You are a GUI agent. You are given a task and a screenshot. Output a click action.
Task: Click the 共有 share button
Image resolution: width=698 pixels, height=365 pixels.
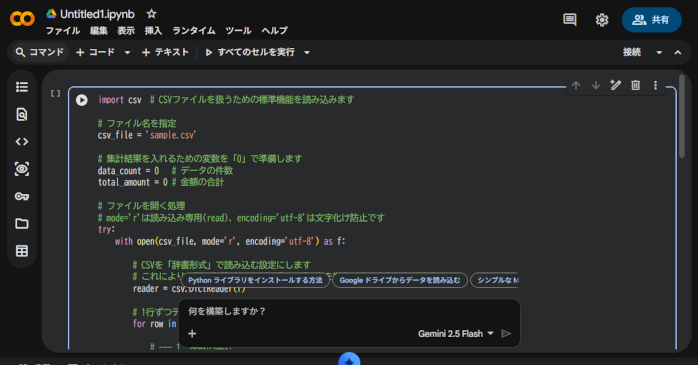[x=651, y=20]
